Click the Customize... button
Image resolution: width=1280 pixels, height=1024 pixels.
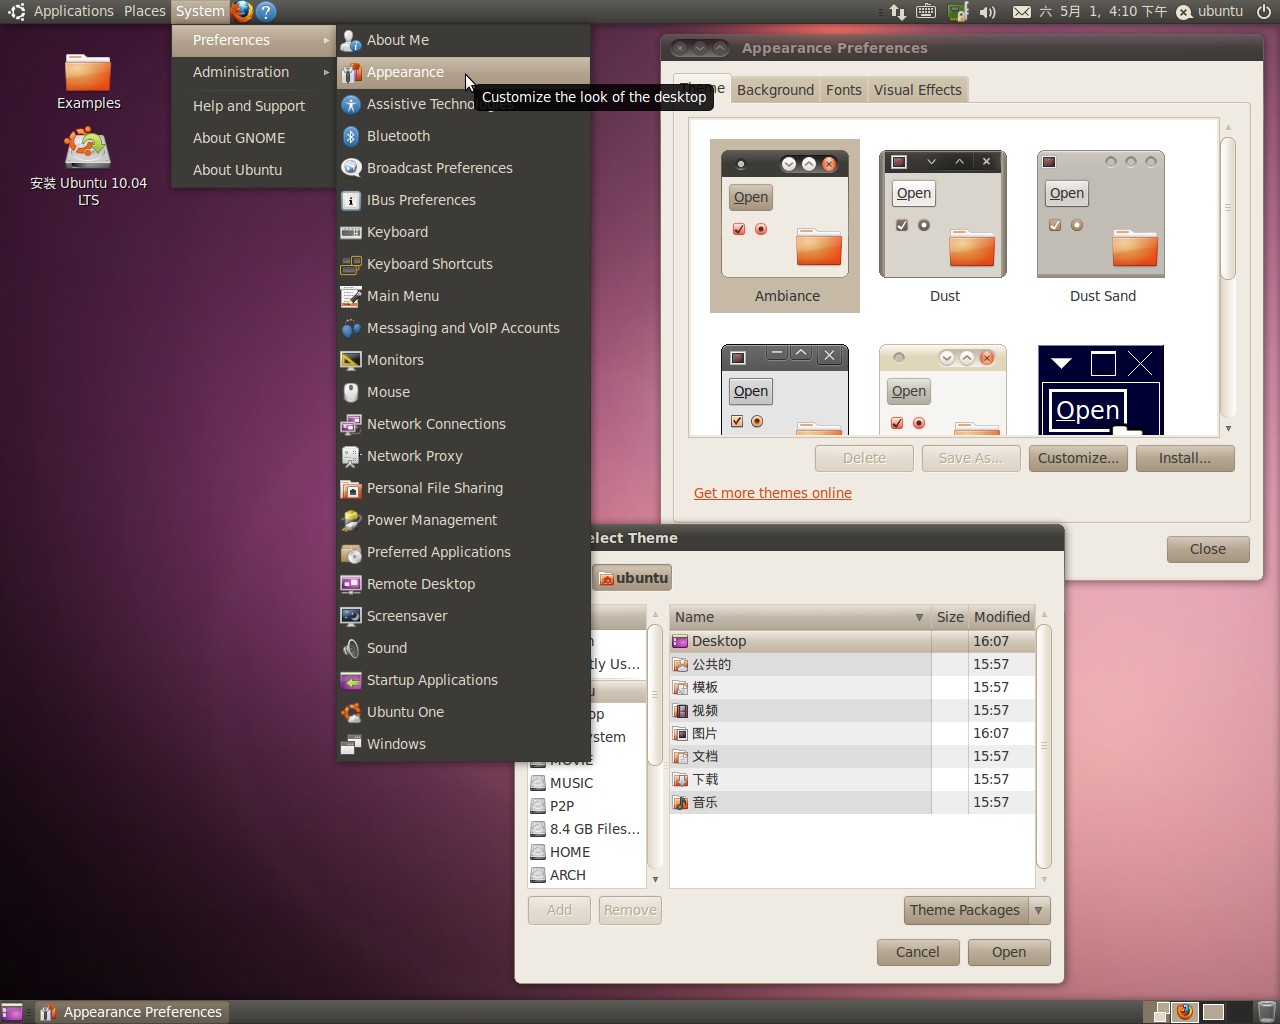point(1078,458)
